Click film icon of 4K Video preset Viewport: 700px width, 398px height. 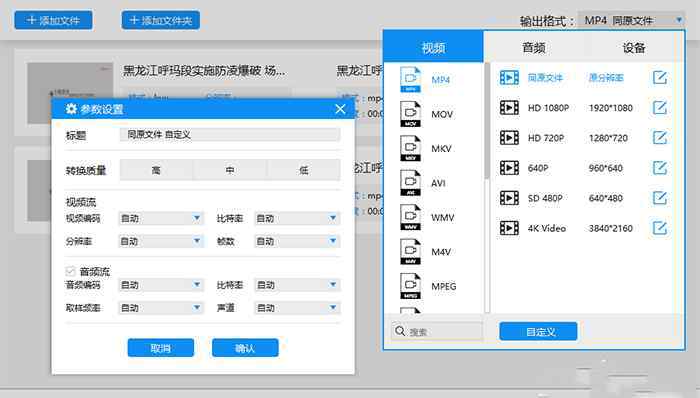509,228
